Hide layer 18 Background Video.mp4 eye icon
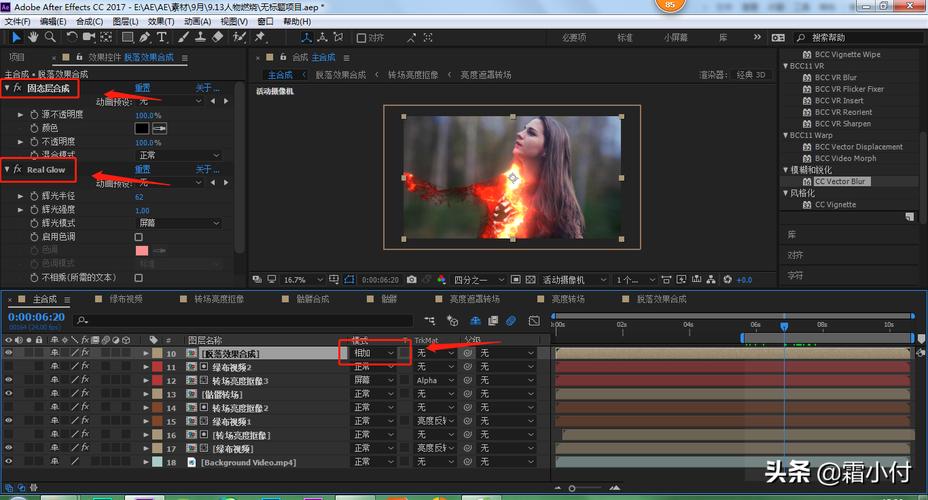 click(x=8, y=462)
